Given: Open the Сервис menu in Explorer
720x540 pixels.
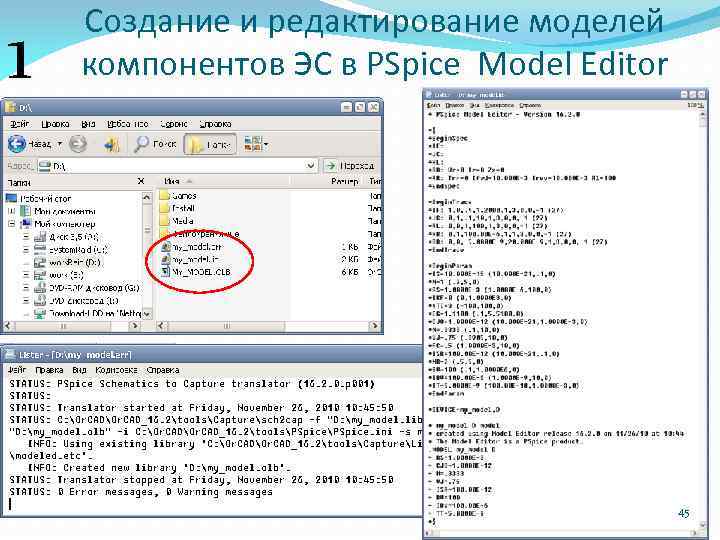Looking at the screenshot, I should click(x=174, y=124).
